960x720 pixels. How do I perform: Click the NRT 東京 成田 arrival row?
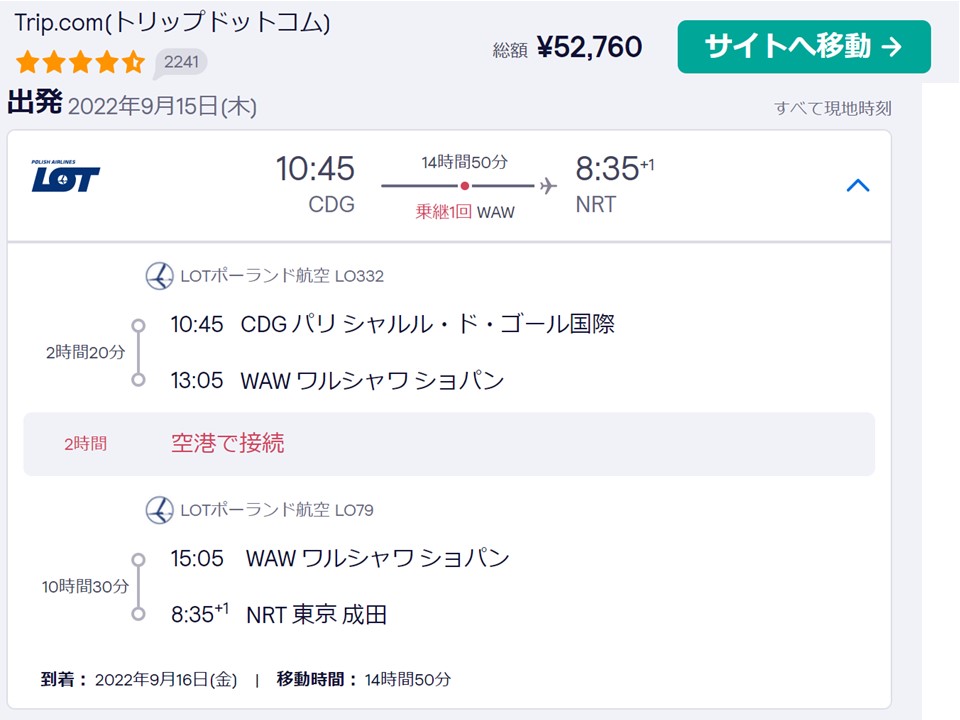tap(316, 614)
